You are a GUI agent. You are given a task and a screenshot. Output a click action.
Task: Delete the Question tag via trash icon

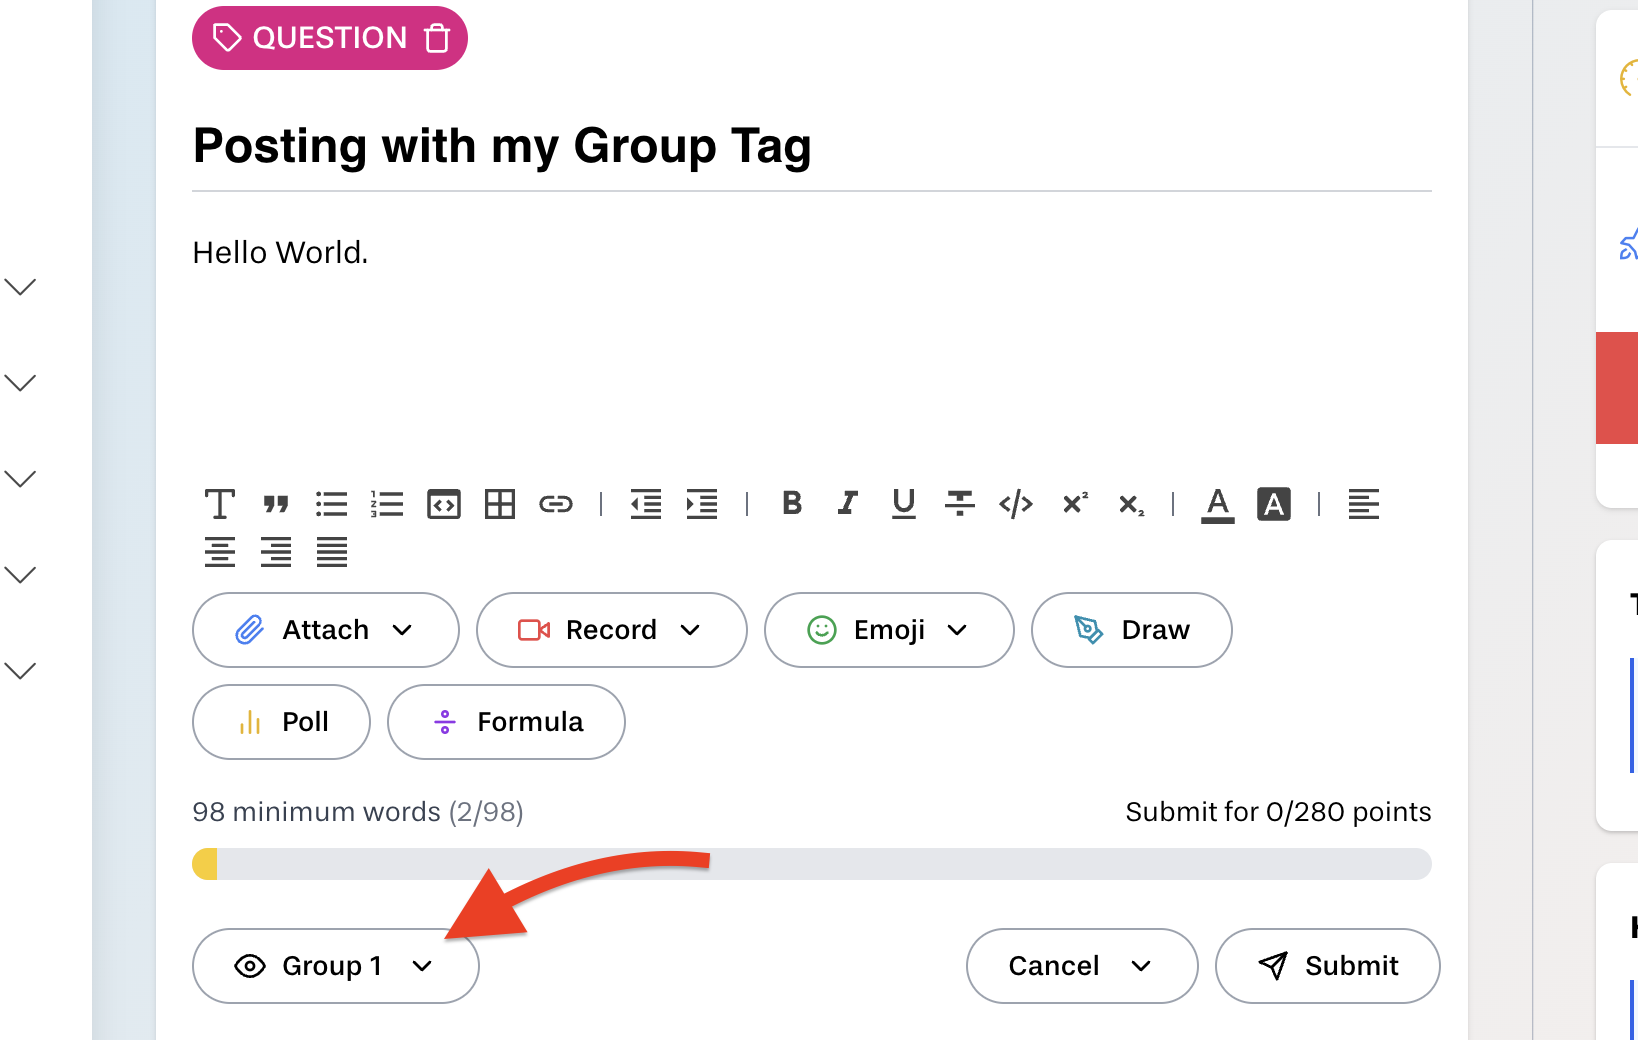(437, 38)
